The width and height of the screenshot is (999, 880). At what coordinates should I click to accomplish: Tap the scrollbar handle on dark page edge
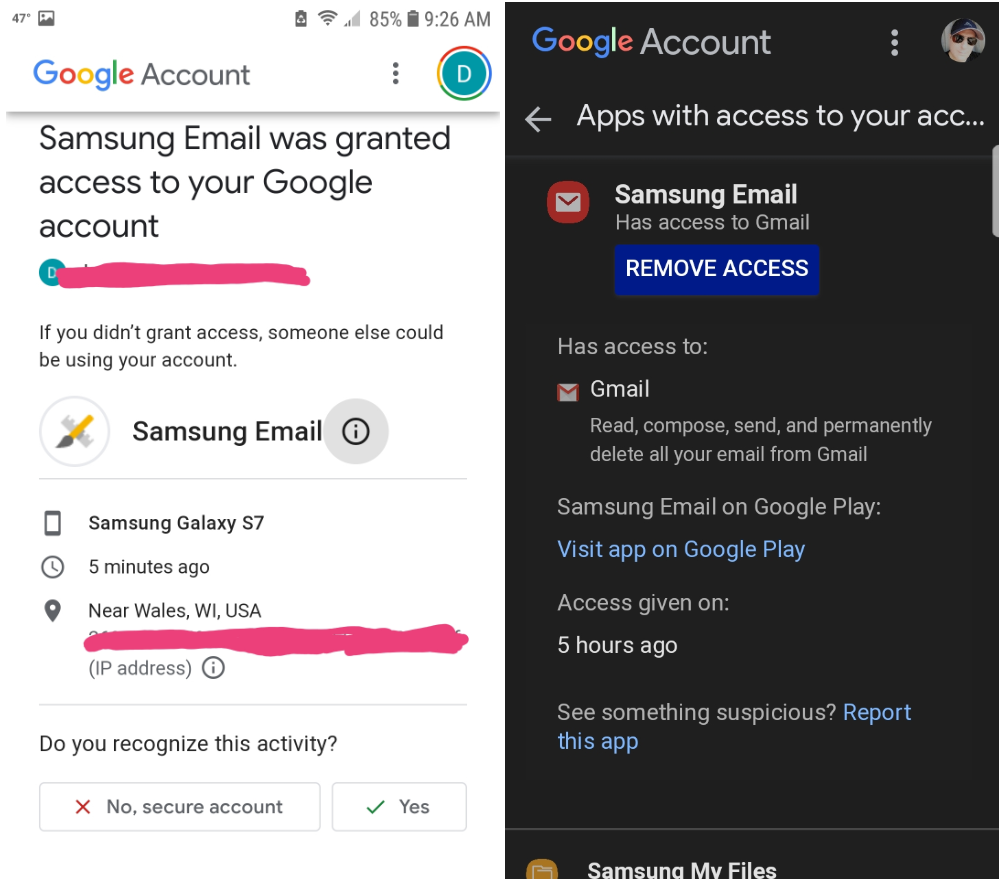coord(995,191)
